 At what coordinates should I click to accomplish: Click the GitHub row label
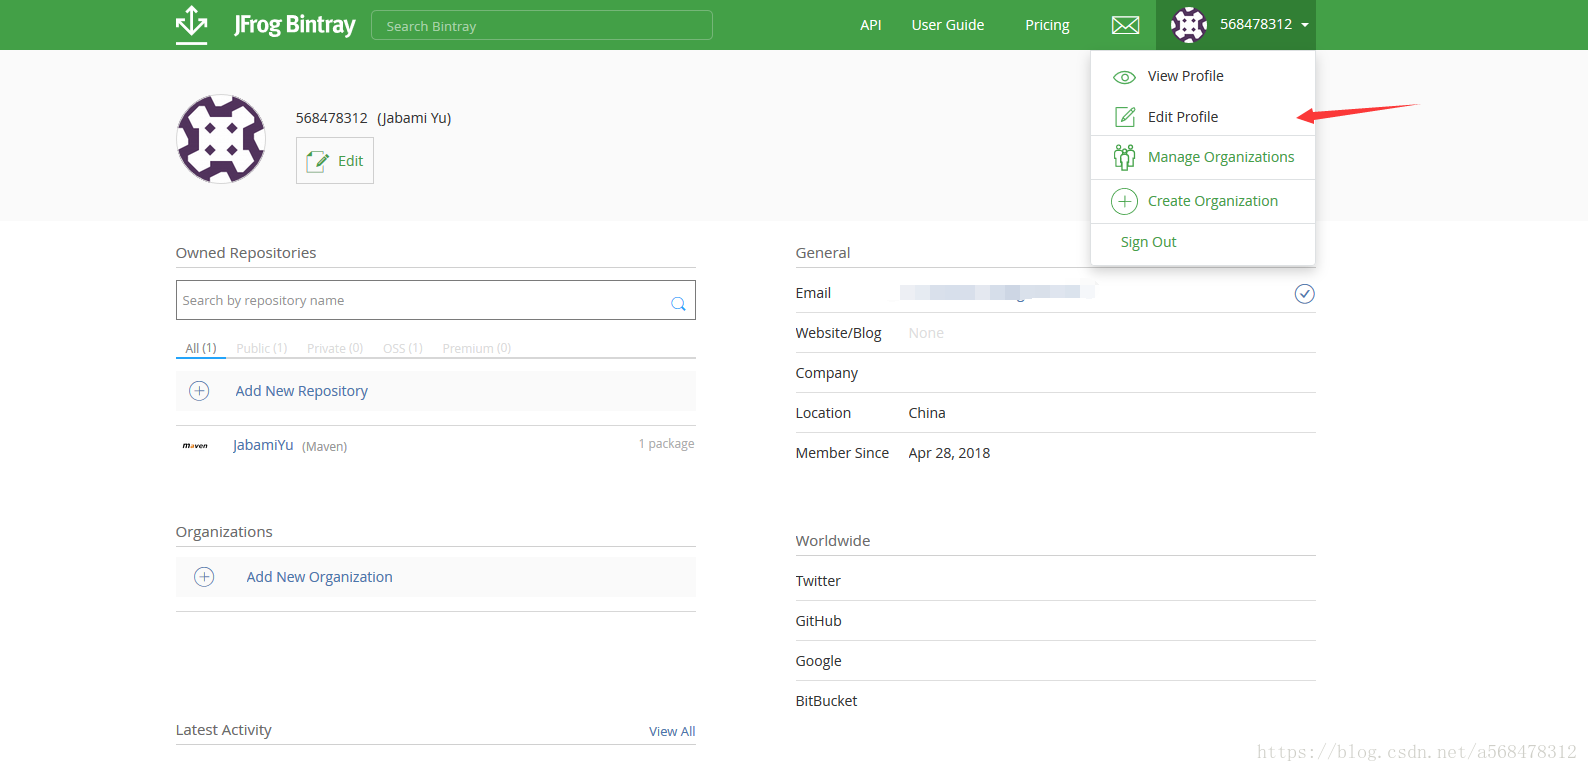pos(818,621)
